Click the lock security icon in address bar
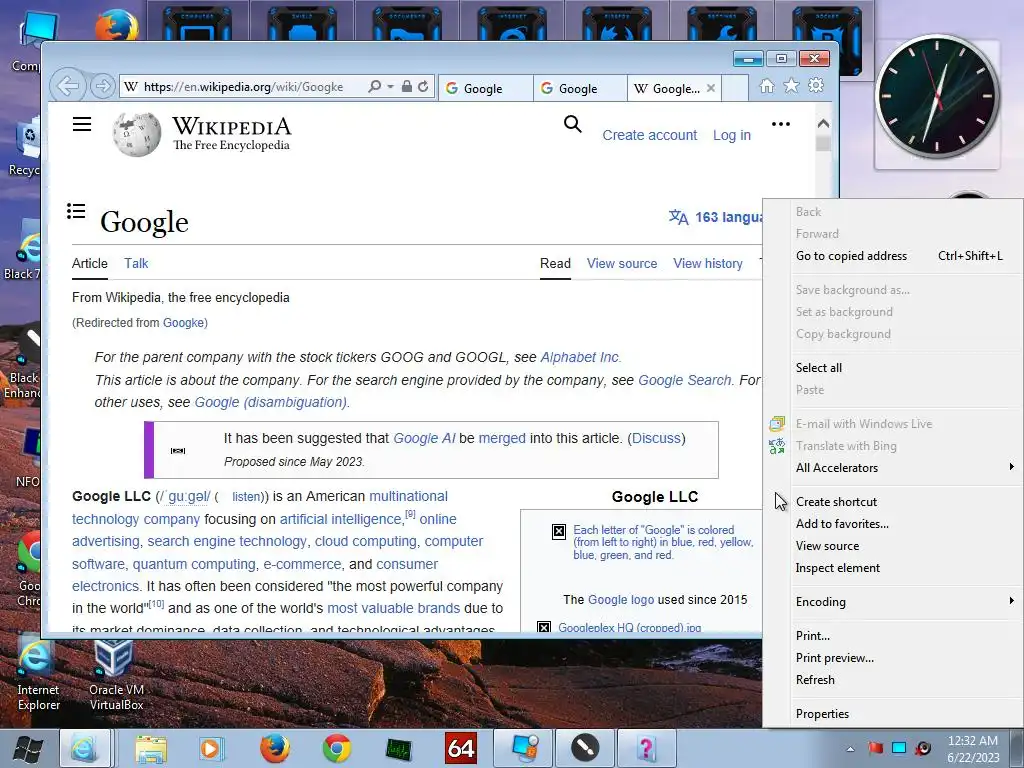1024x768 pixels. (407, 86)
